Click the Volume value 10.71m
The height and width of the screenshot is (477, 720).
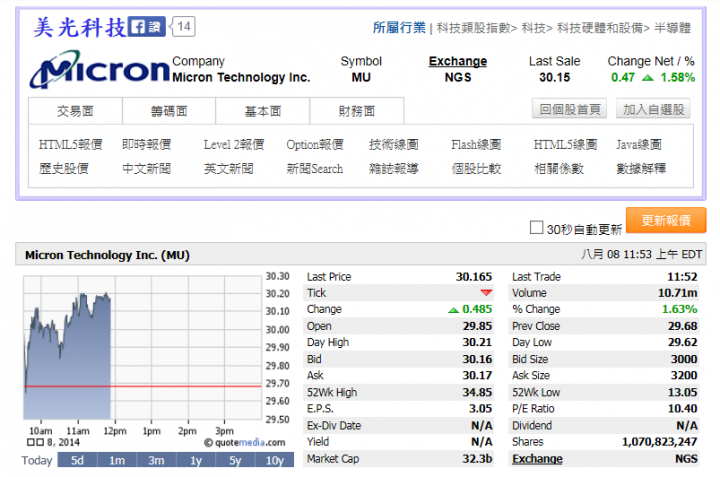coord(677,293)
